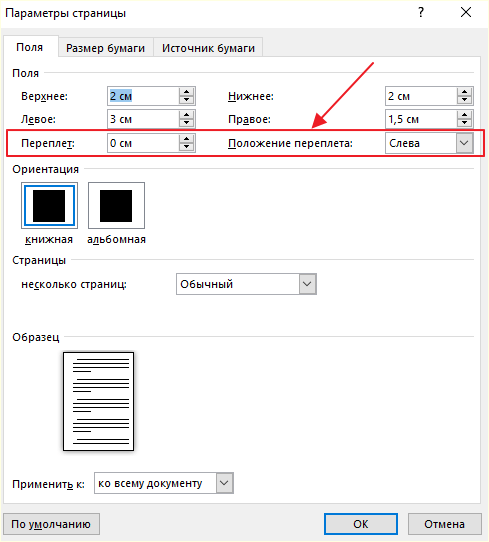Increase Верхнее margin with up arrow
This screenshot has width=489, height=542.
[x=187, y=92]
